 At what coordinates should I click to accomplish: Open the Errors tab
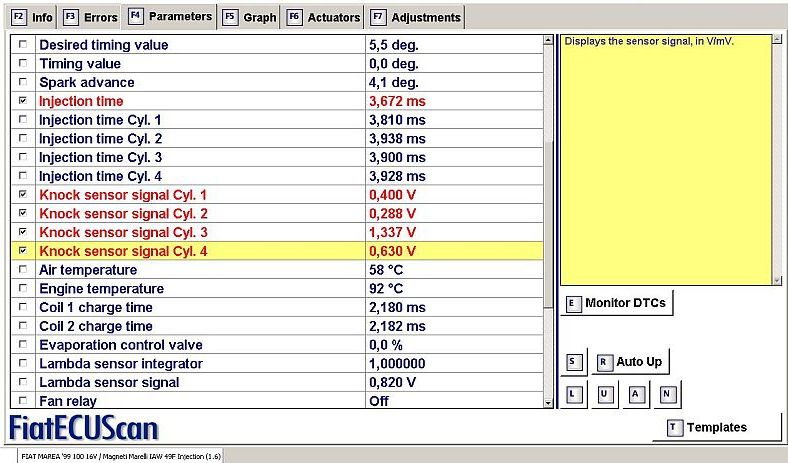click(x=90, y=17)
